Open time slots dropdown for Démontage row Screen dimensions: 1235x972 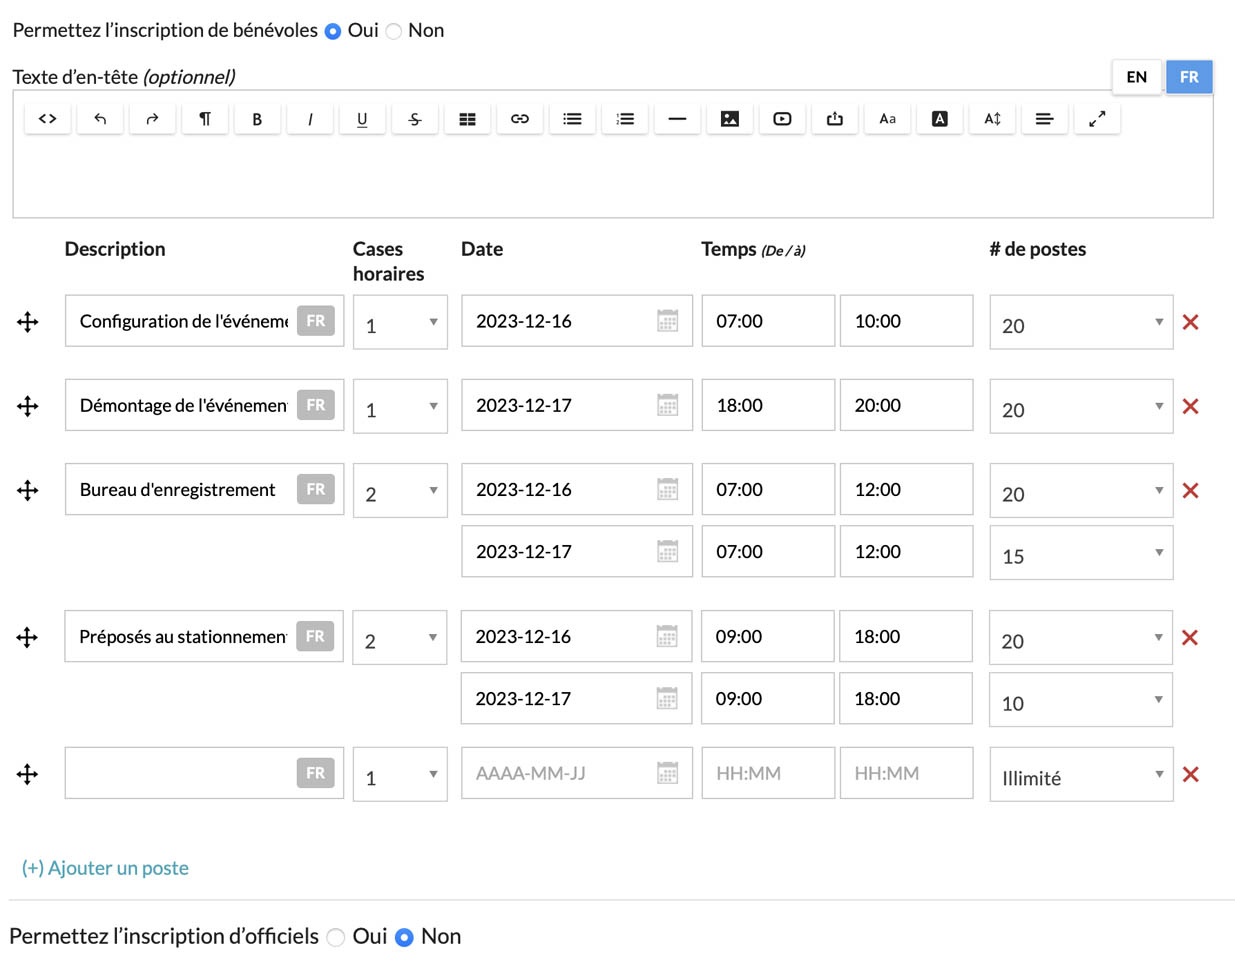click(400, 406)
